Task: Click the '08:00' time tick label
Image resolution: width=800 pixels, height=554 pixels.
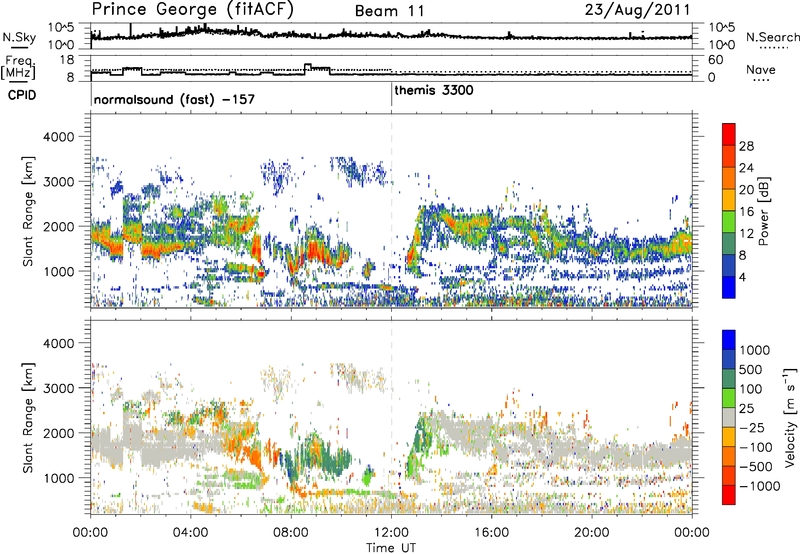Action: tap(291, 533)
